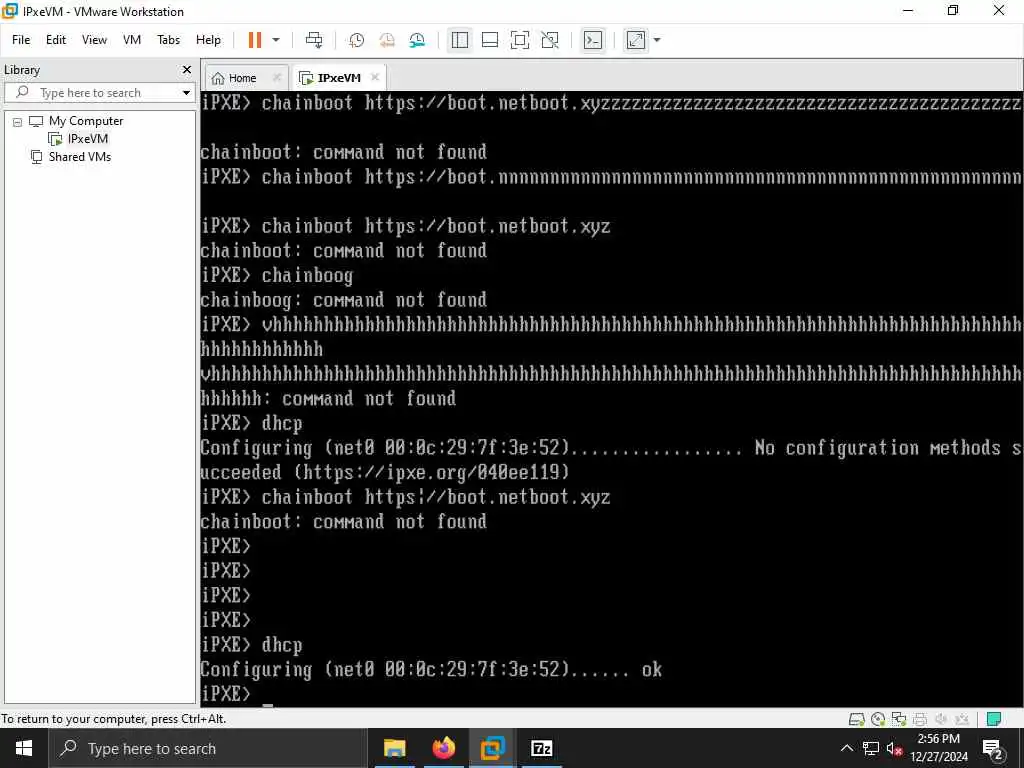Take a snapshot of this virtual machine
This screenshot has width=1024, height=768.
pyautogui.click(x=357, y=40)
